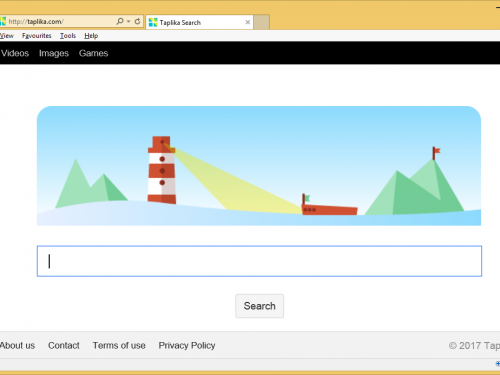Refresh the taplika.com page
This screenshot has height=375, width=500.
tap(137, 21)
